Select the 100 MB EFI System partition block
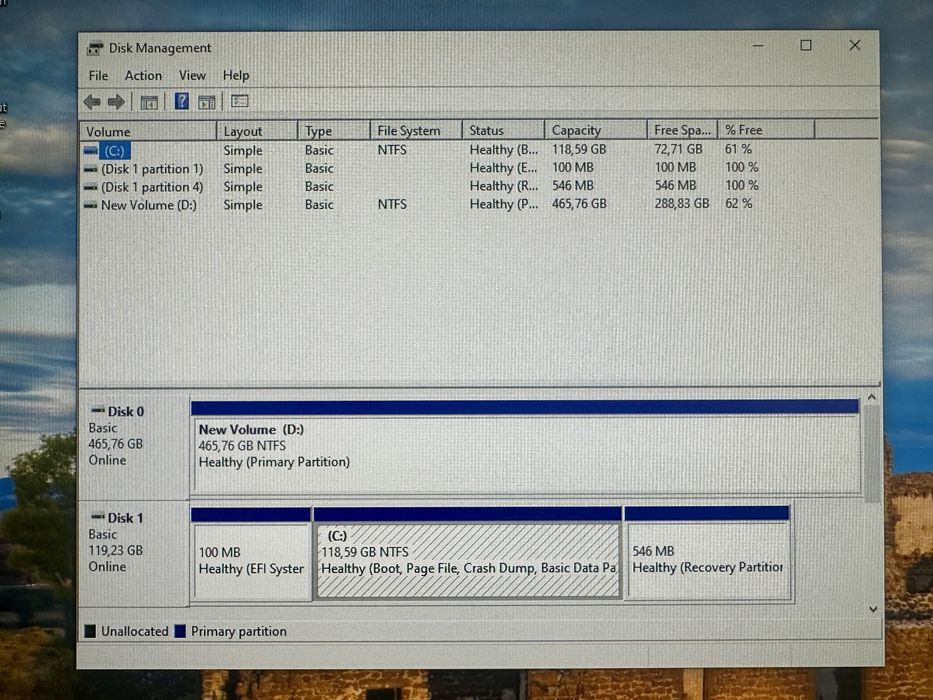The width and height of the screenshot is (933, 700). click(x=251, y=554)
